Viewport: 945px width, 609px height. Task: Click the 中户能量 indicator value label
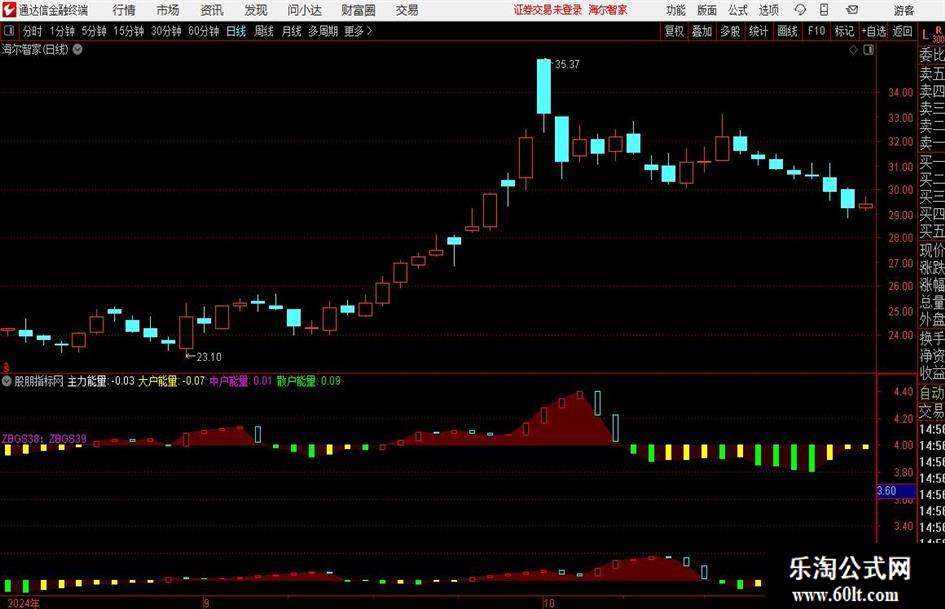pos(240,381)
